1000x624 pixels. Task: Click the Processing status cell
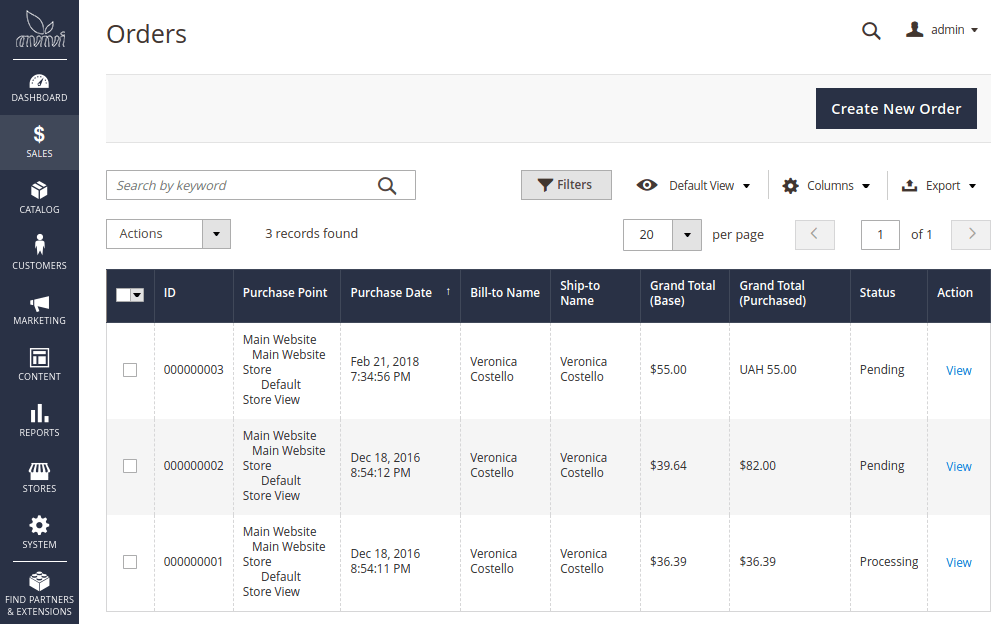(x=889, y=561)
